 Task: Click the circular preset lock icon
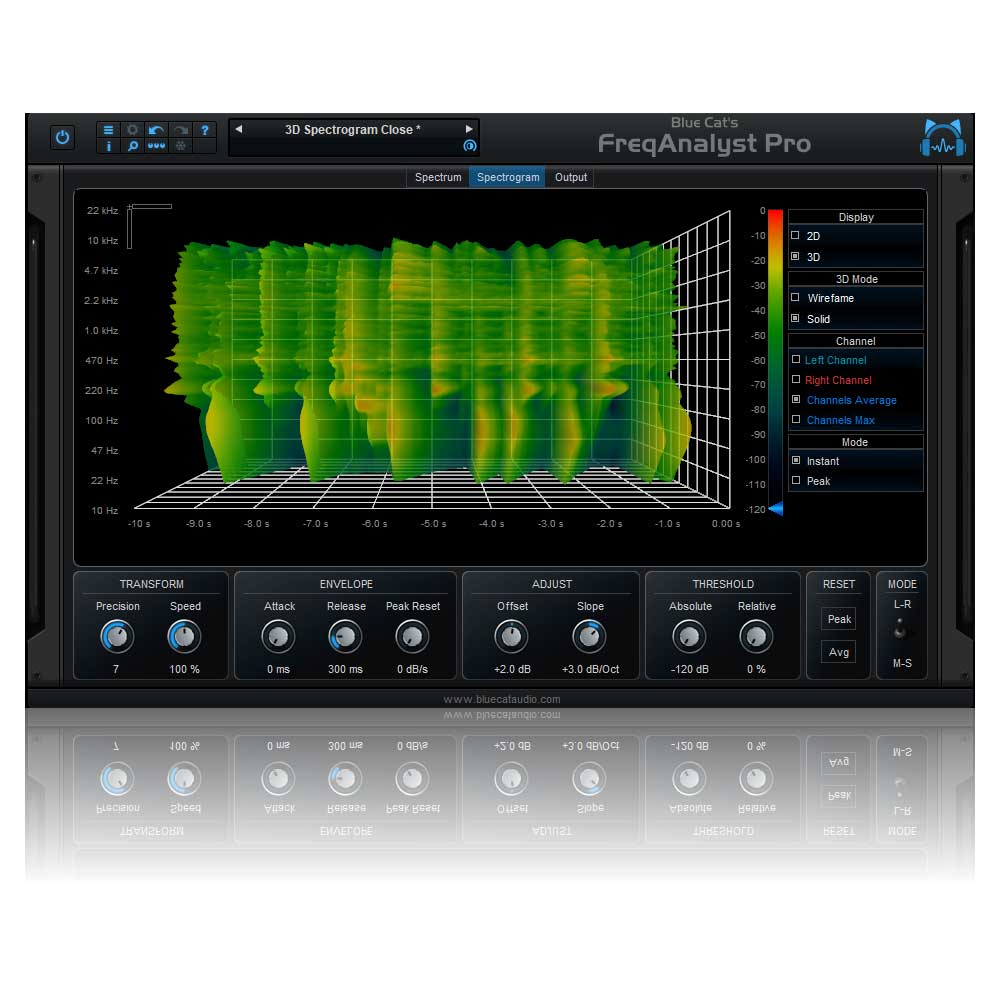point(469,145)
